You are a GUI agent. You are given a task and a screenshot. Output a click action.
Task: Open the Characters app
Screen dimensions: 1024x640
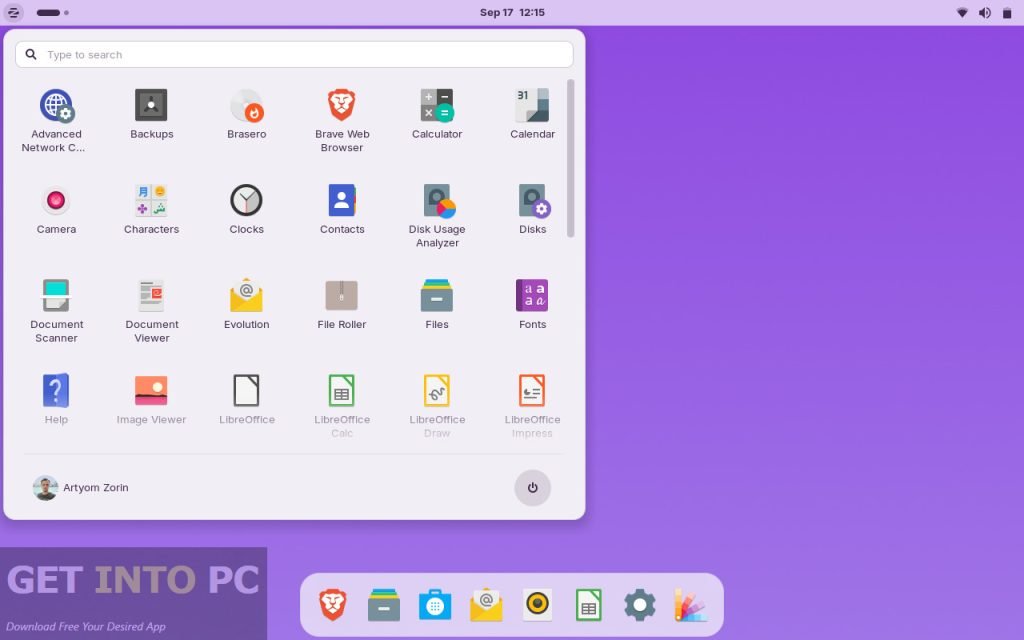coord(151,198)
